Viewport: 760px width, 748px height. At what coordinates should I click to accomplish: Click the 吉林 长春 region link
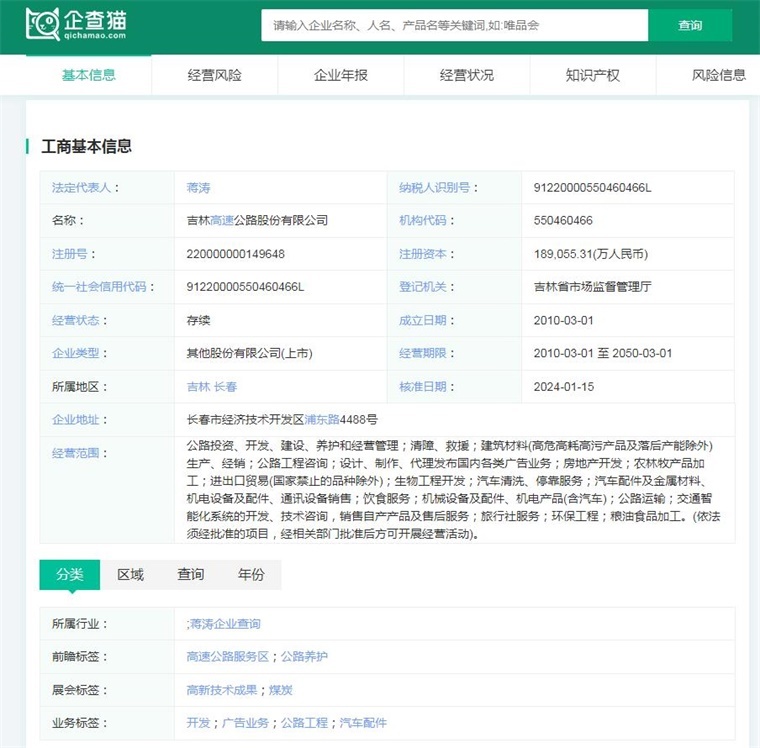tap(212, 387)
